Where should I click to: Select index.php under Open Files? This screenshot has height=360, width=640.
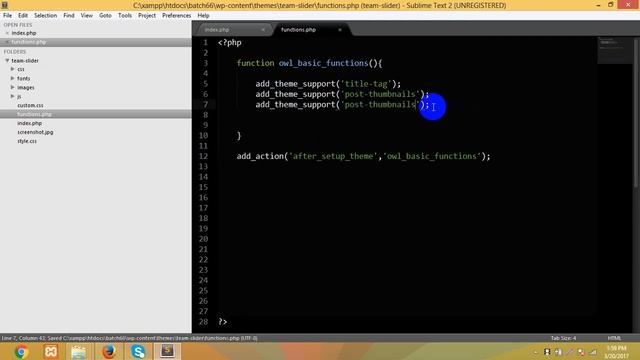click(24, 33)
